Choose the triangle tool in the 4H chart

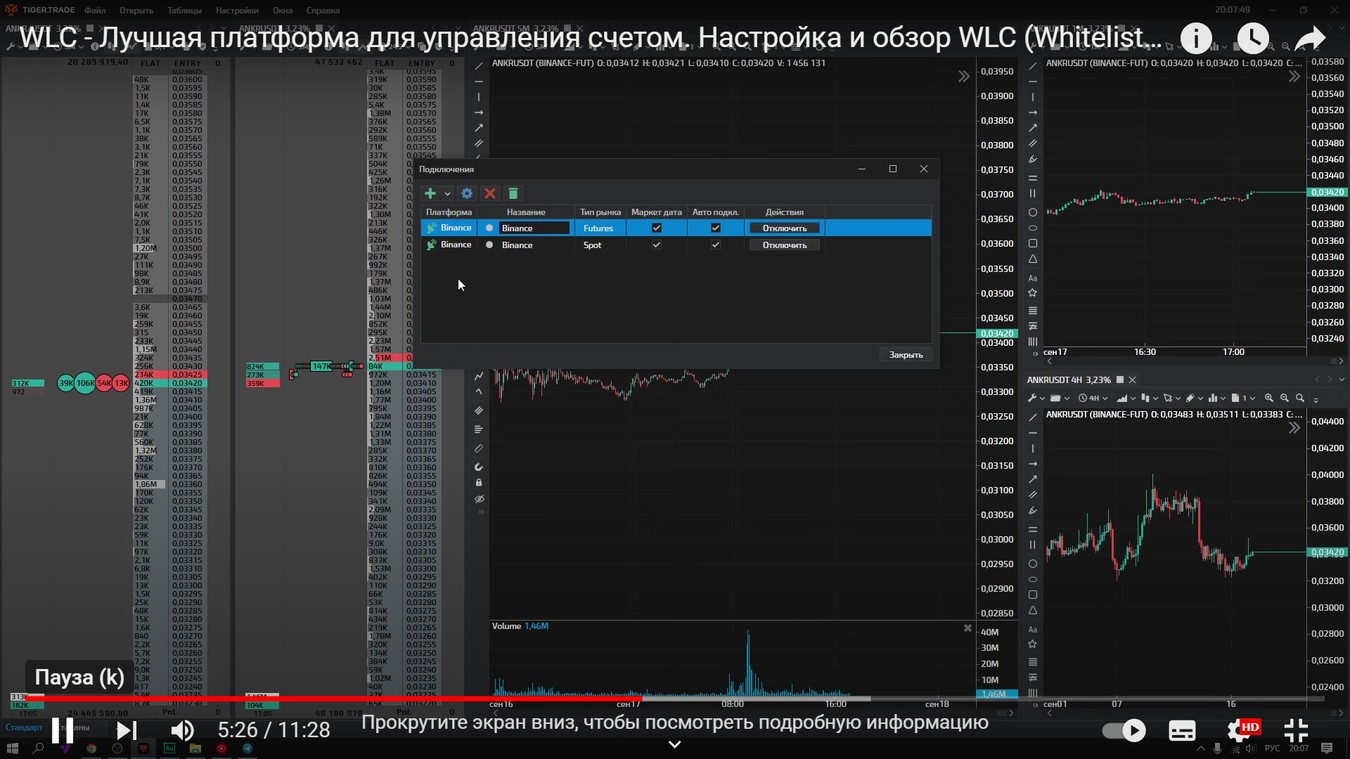click(x=1033, y=610)
